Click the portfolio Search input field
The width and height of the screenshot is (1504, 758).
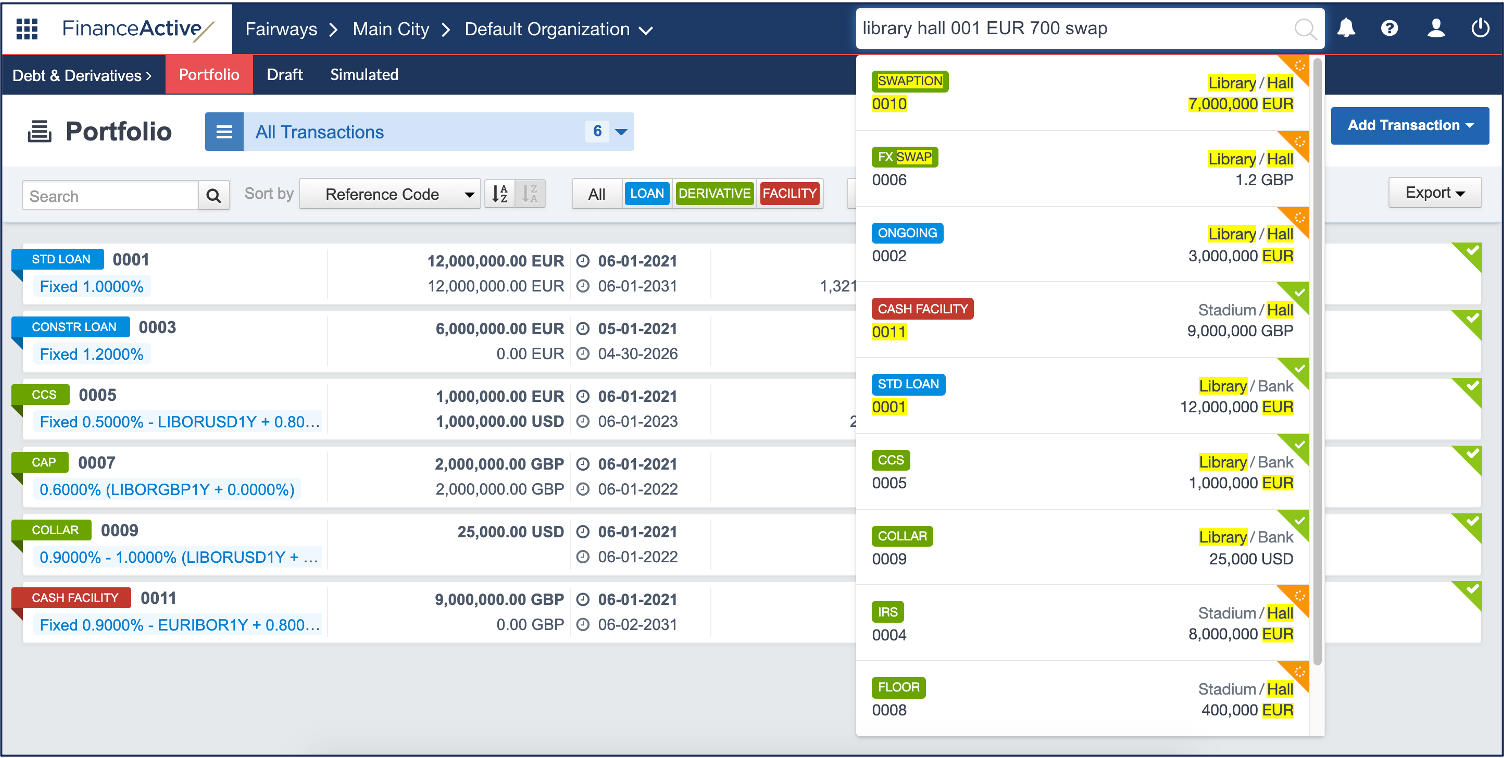pos(111,196)
